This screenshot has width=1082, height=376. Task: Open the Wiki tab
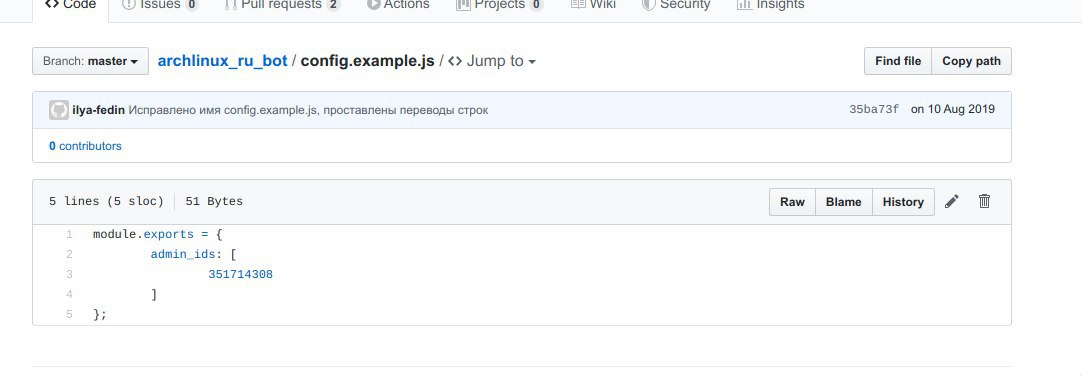pos(593,6)
